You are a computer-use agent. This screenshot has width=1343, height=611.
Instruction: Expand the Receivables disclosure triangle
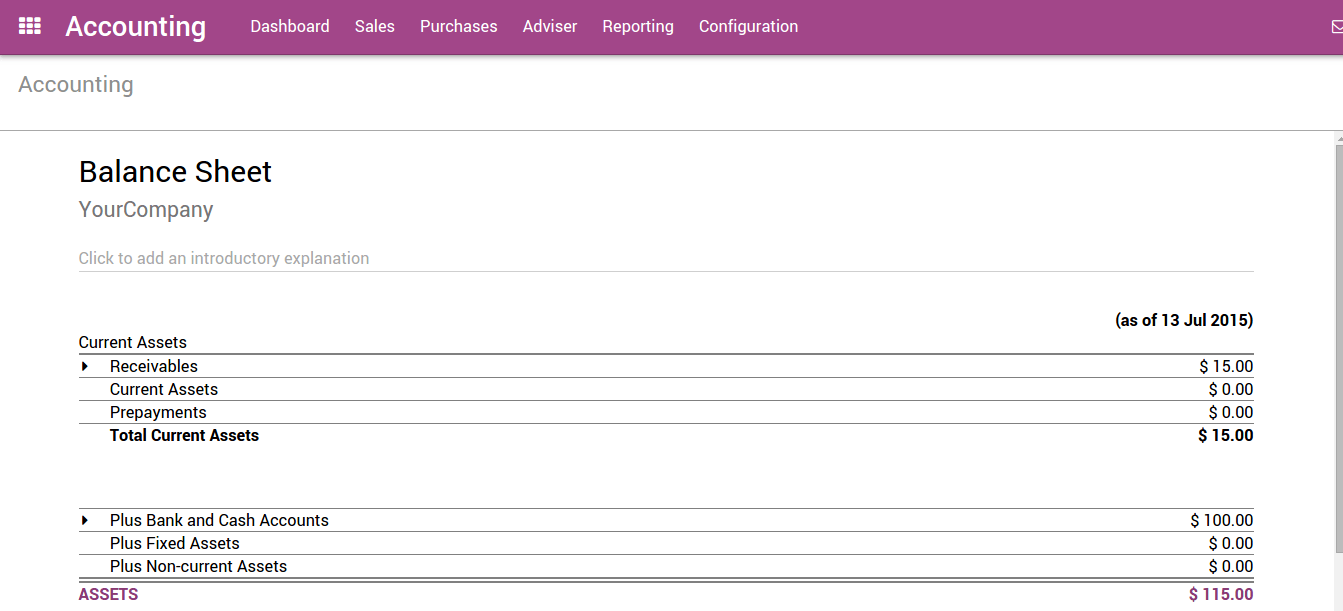coord(86,366)
